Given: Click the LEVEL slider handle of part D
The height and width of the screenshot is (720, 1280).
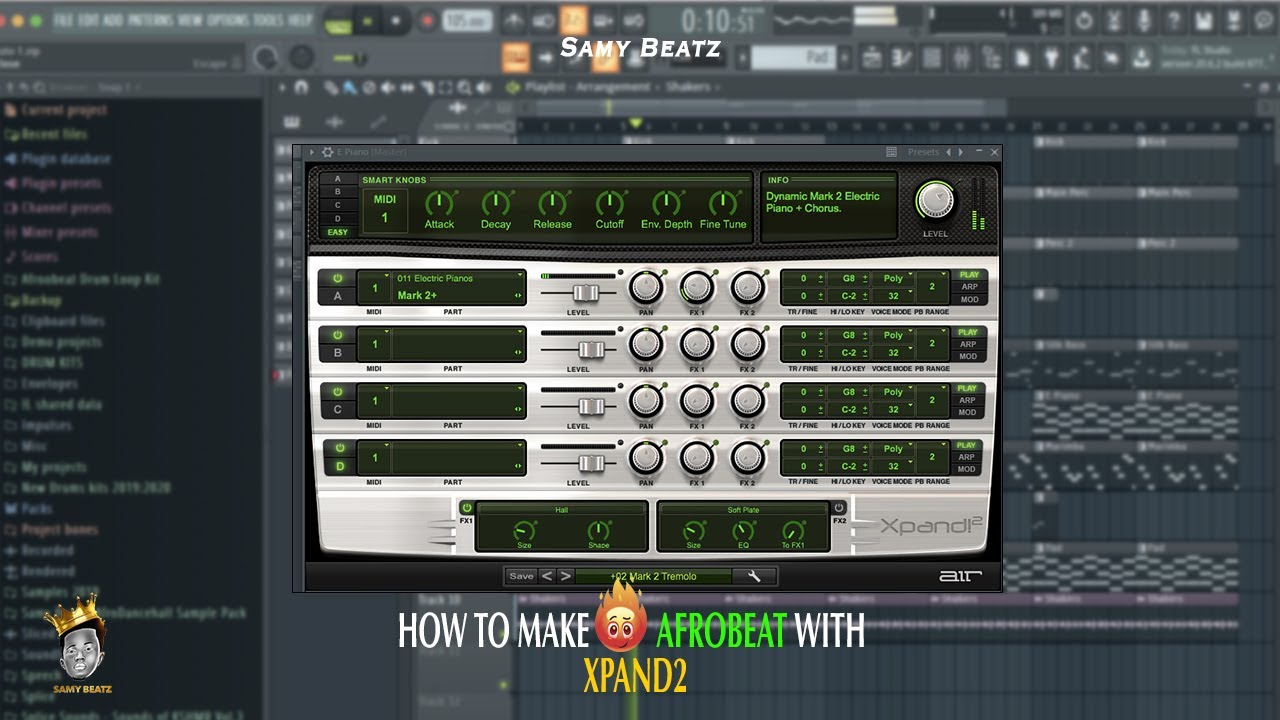Looking at the screenshot, I should point(592,462).
